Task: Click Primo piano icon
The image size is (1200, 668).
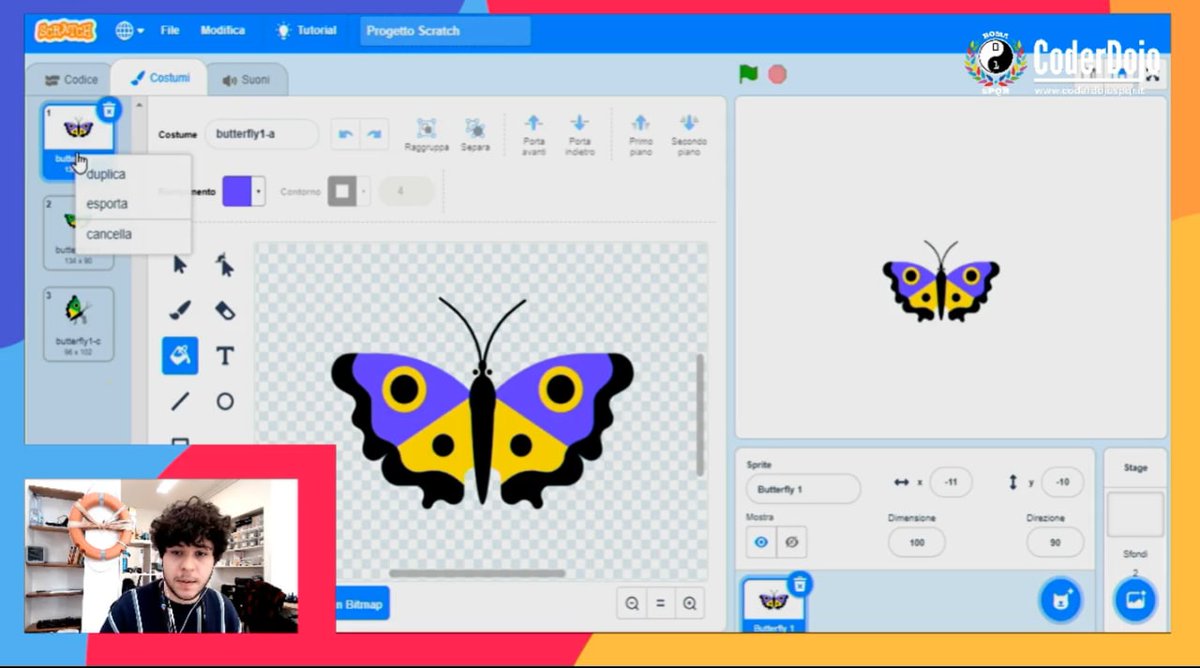Action: click(641, 123)
